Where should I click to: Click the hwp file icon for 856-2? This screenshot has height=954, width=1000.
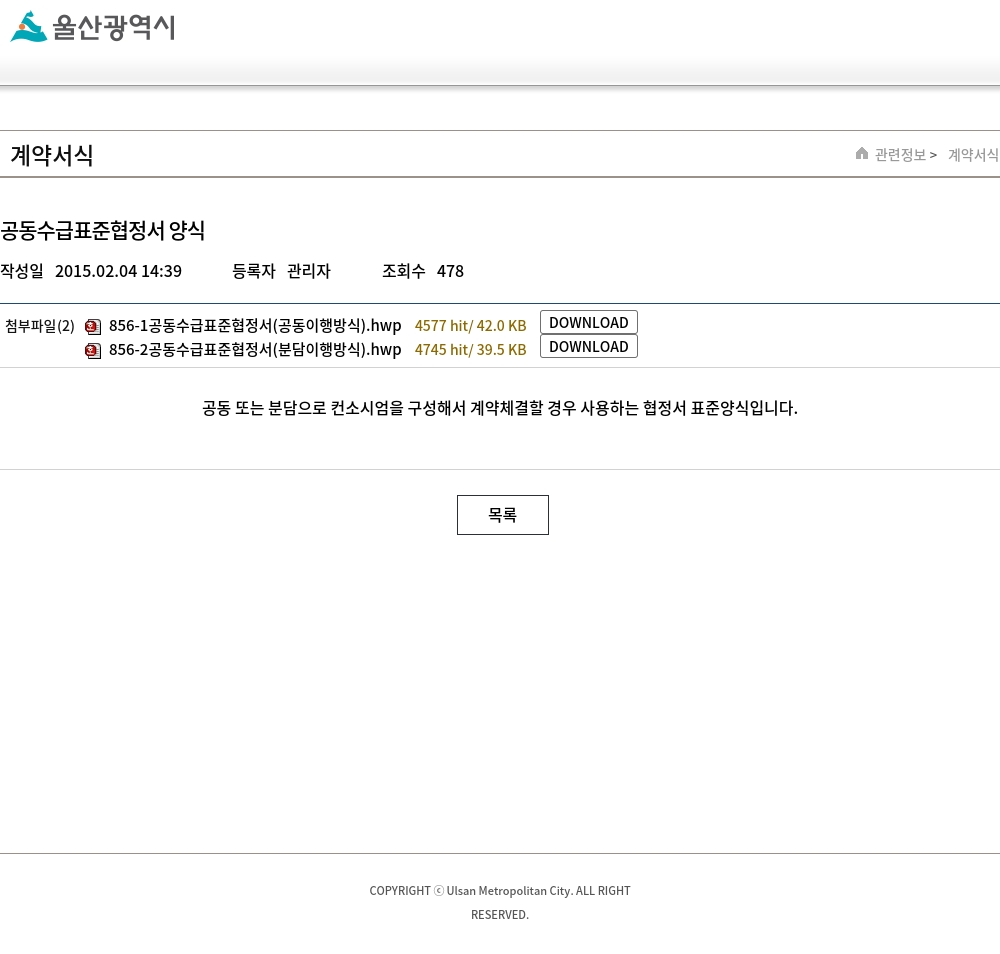(93, 351)
